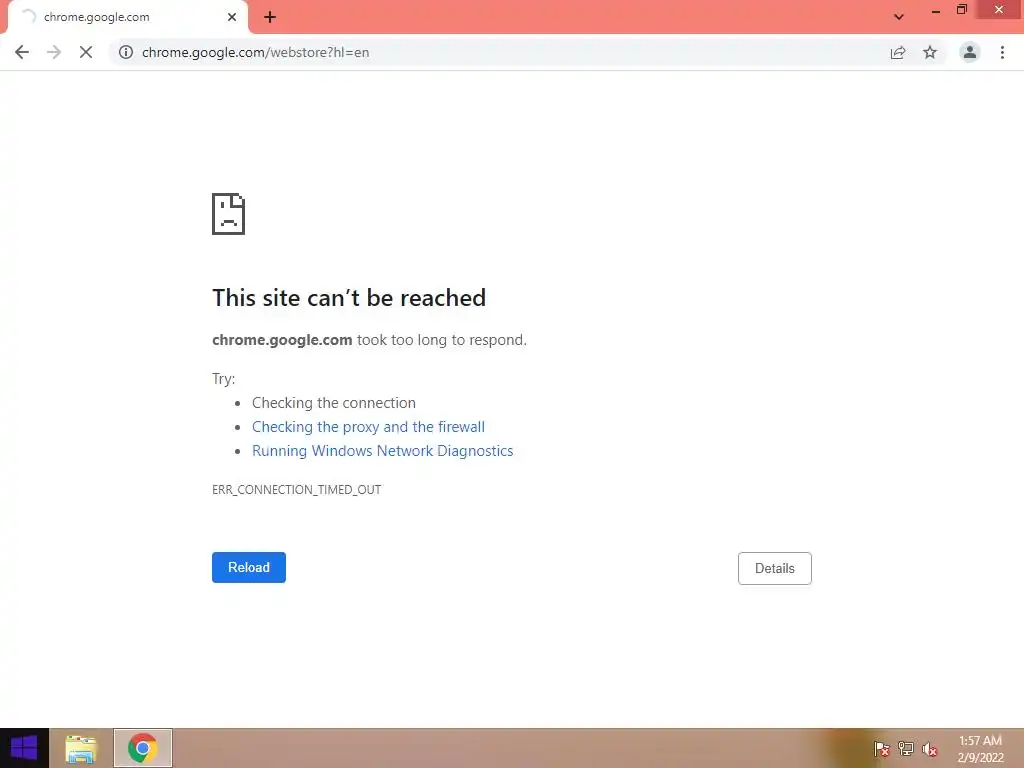Bookmark this tab with the star
This screenshot has width=1024, height=768.
[x=930, y=52]
